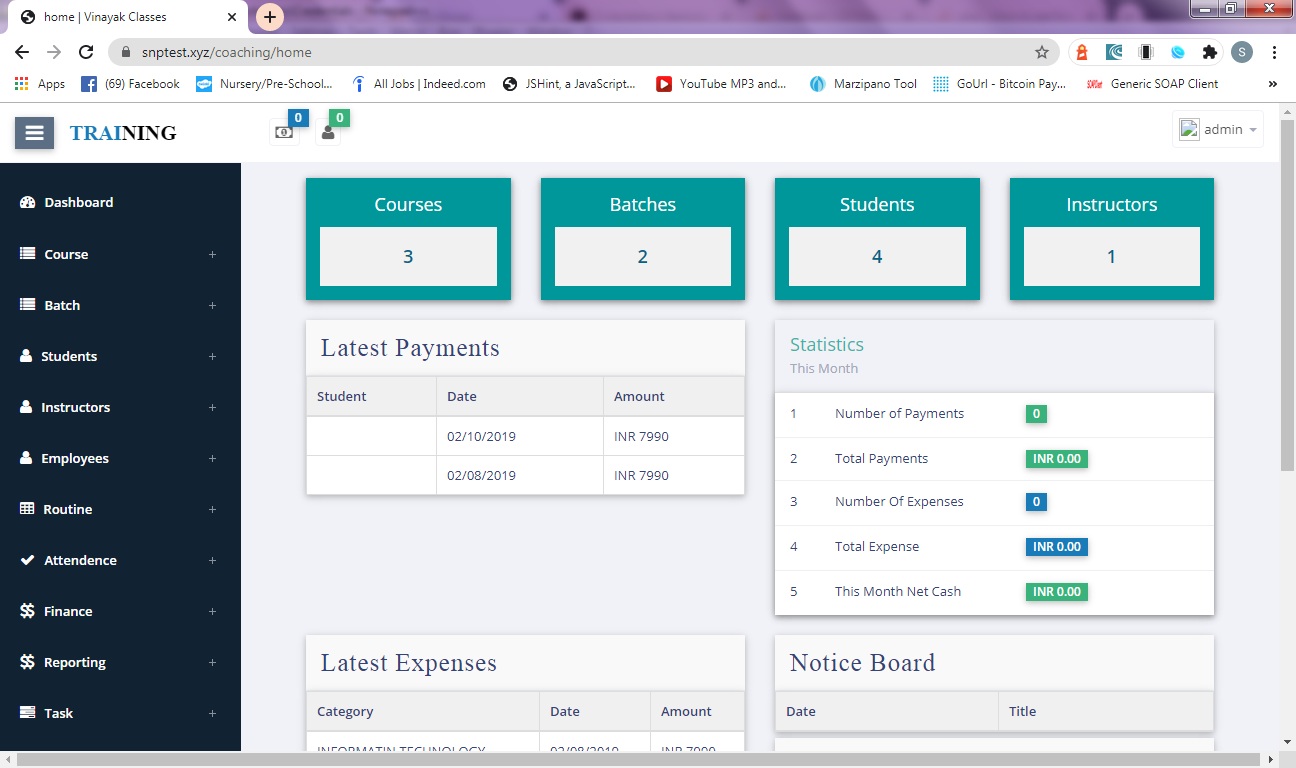
Task: Open the admin user dropdown
Action: (1218, 130)
